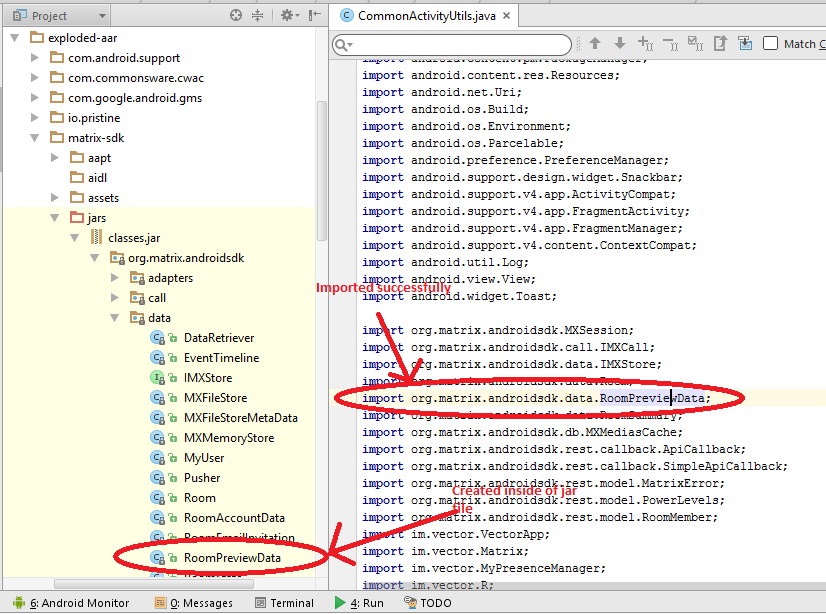
Task: Open the Android Monitor tool window
Action: [71, 603]
